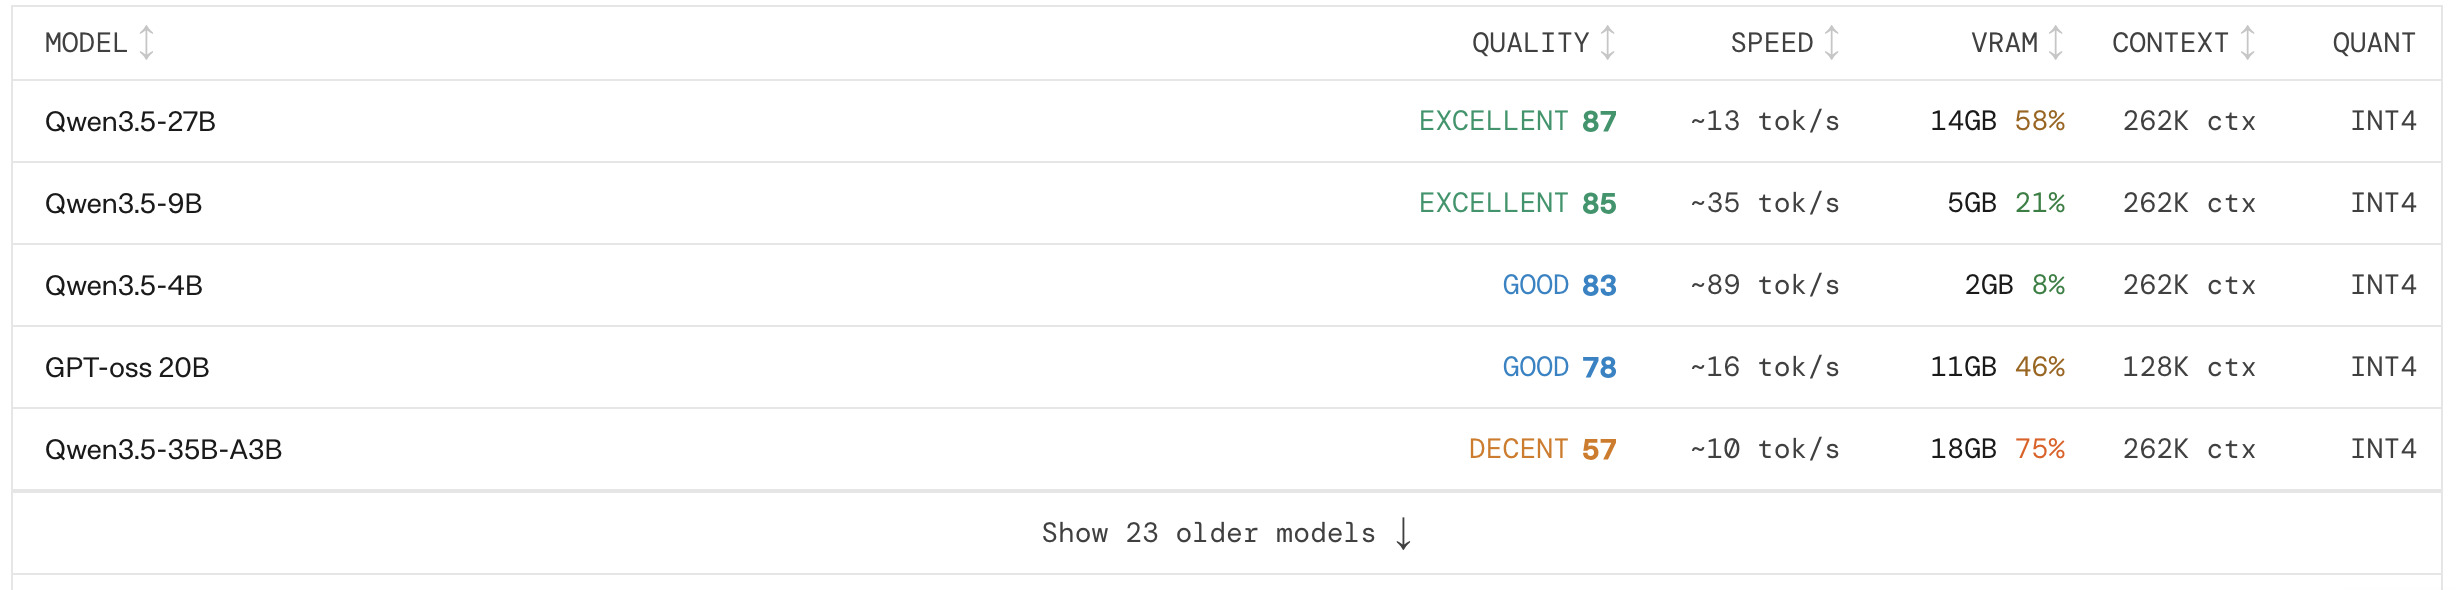Select the QUANT column header

[2374, 43]
